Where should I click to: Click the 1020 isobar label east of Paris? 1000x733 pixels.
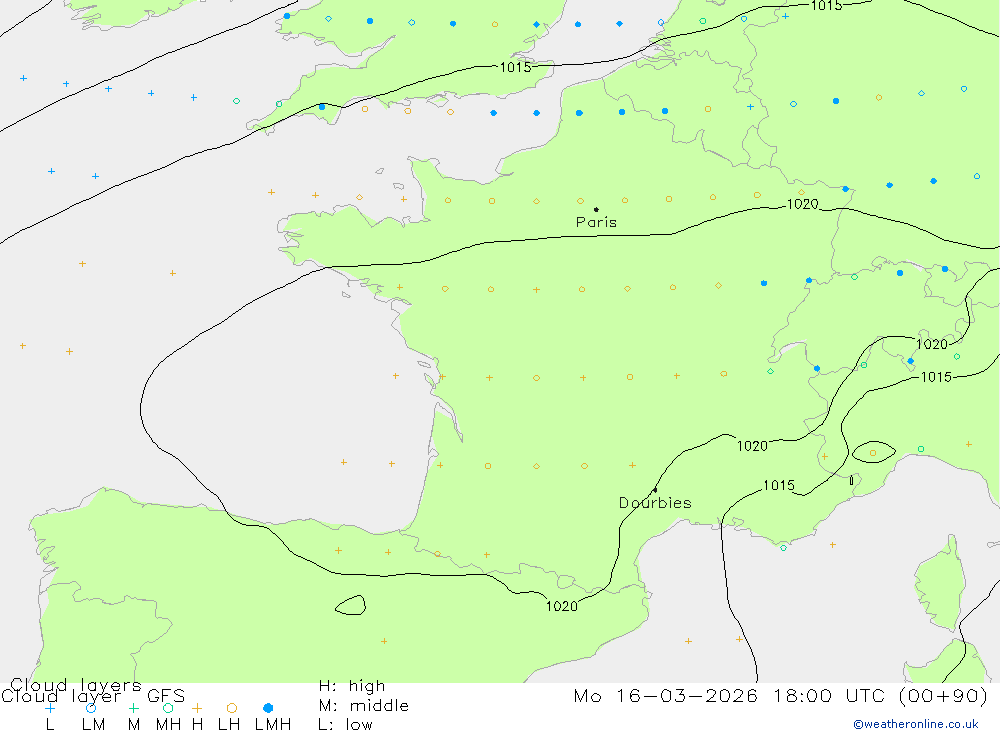click(802, 204)
